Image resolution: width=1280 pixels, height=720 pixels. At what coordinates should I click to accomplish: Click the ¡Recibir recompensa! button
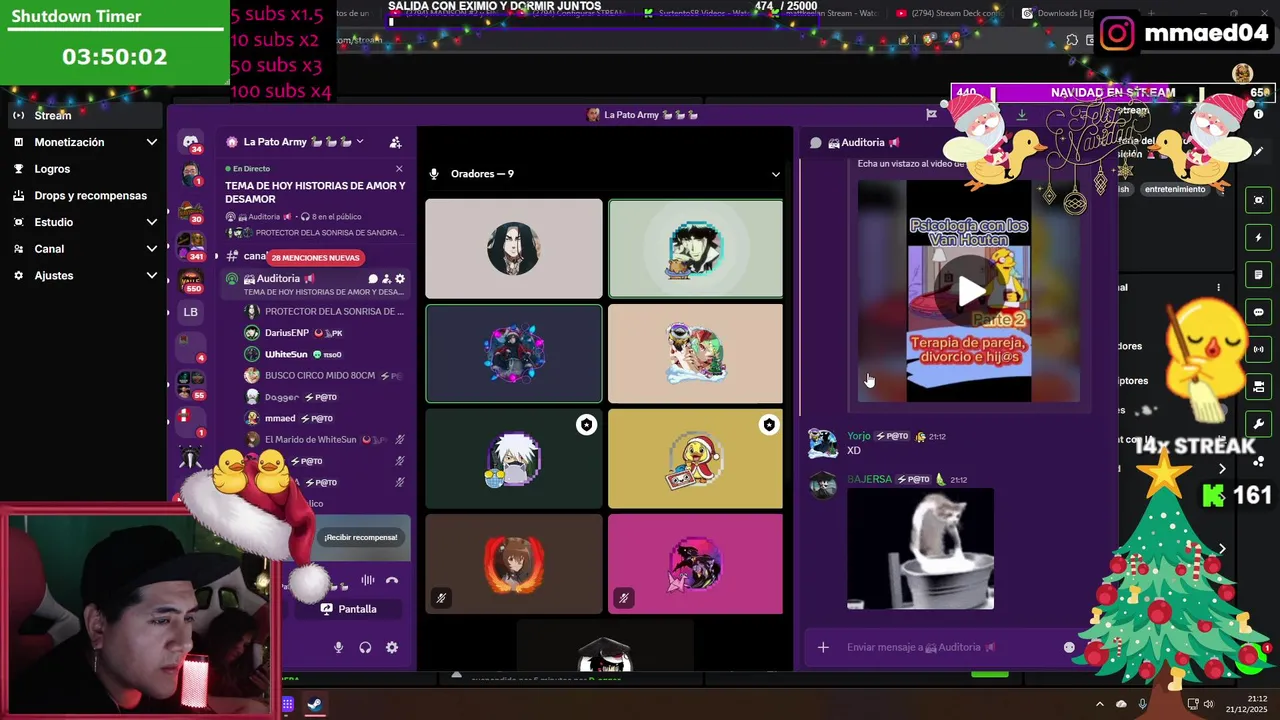click(361, 537)
